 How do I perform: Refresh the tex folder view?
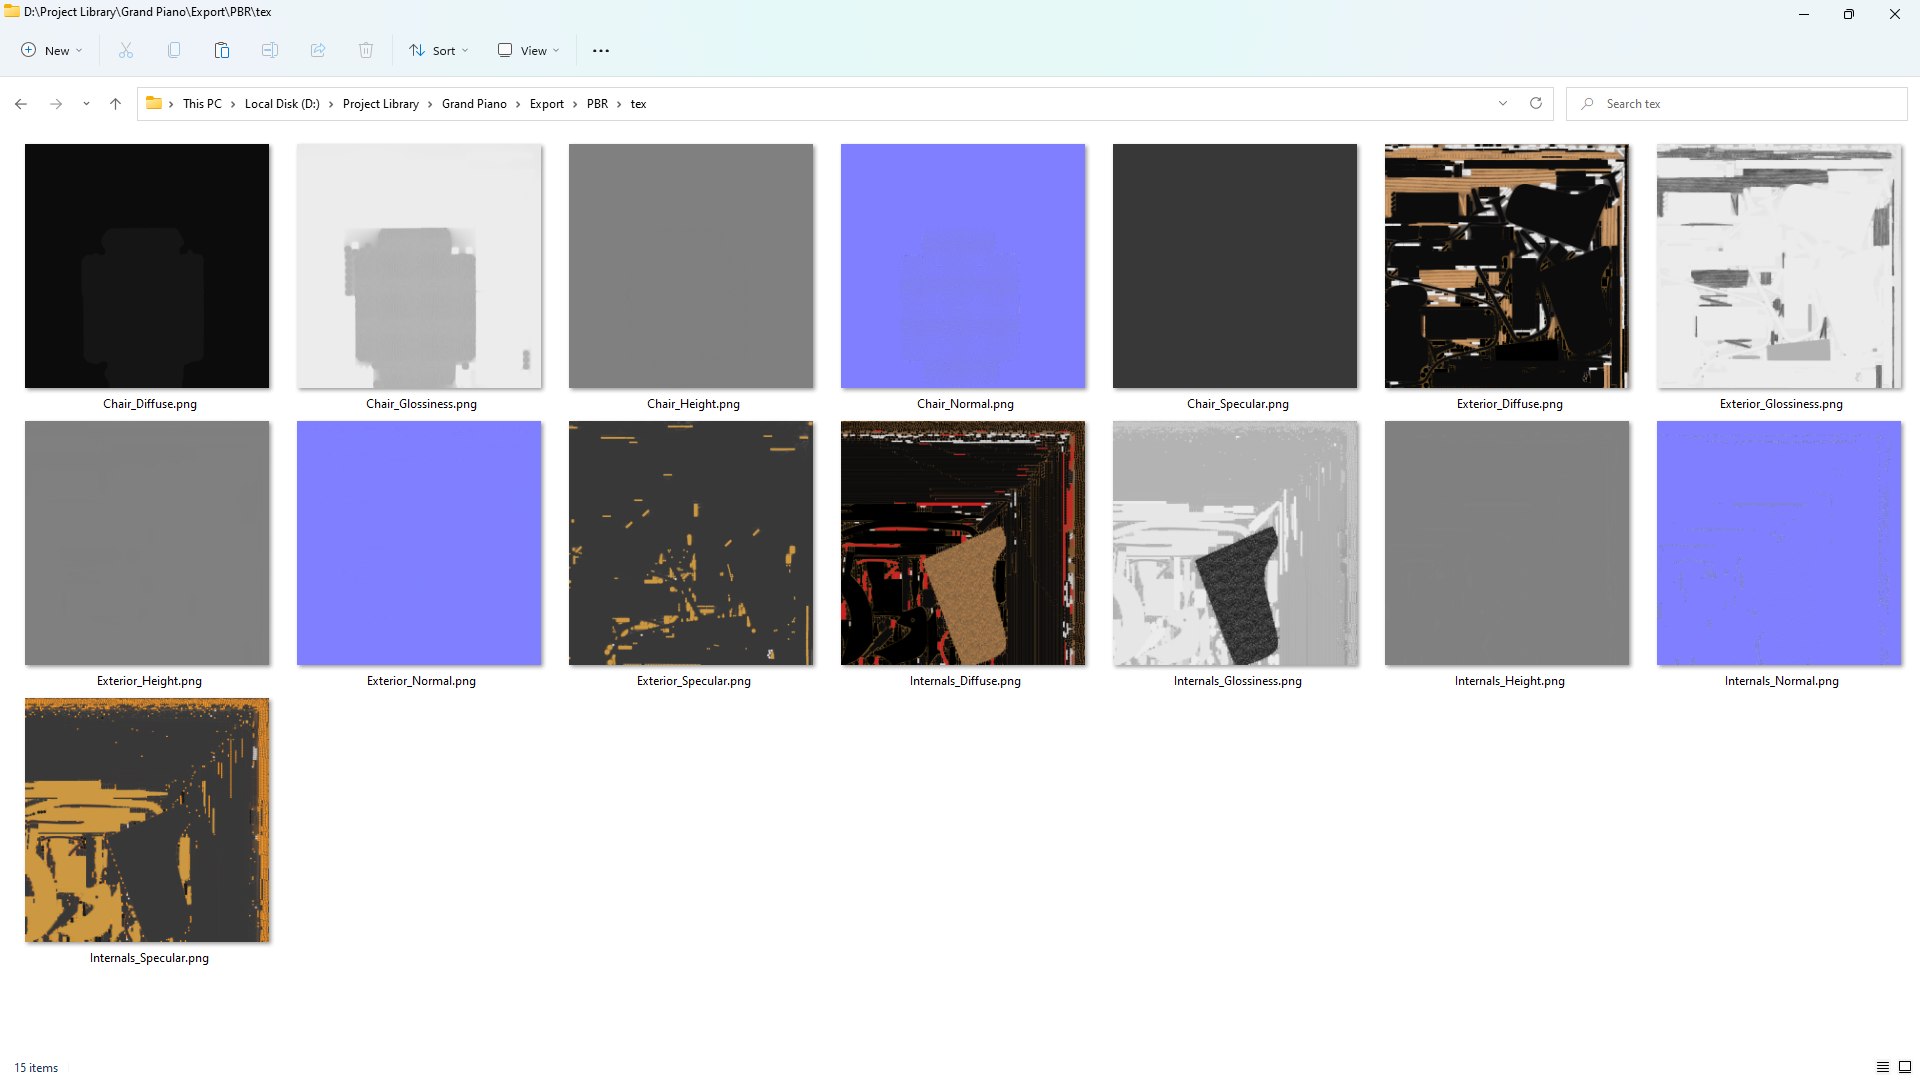coord(1536,103)
